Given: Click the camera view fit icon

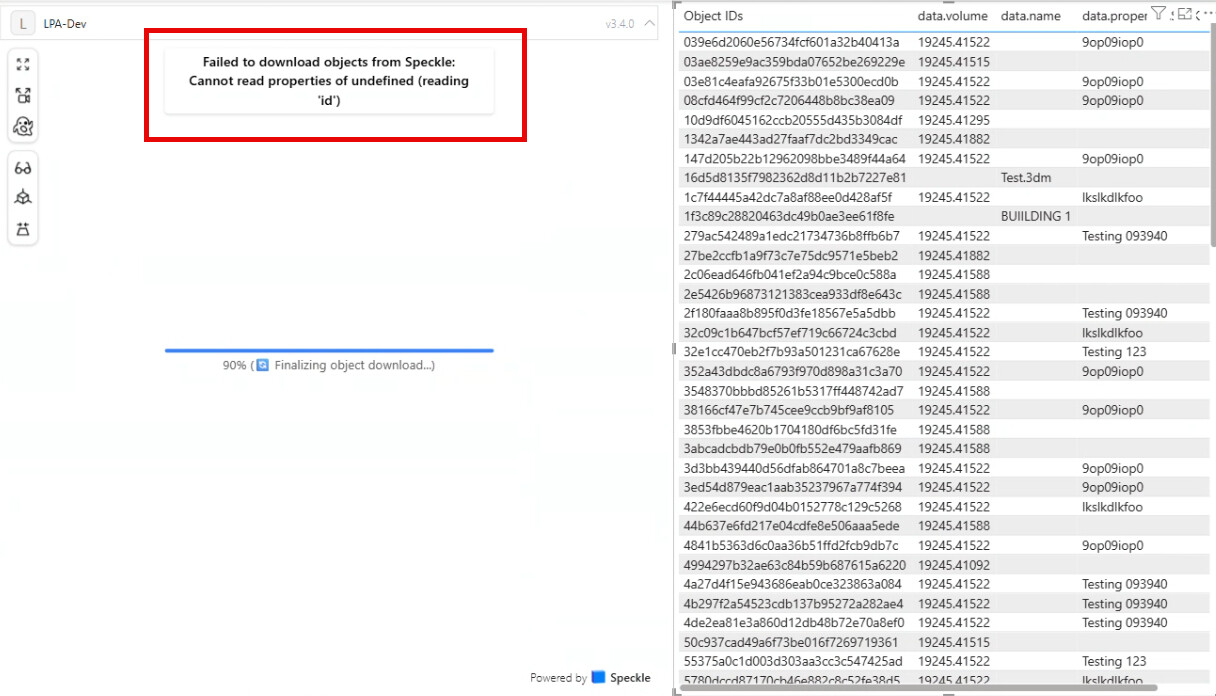Looking at the screenshot, I should (x=23, y=95).
